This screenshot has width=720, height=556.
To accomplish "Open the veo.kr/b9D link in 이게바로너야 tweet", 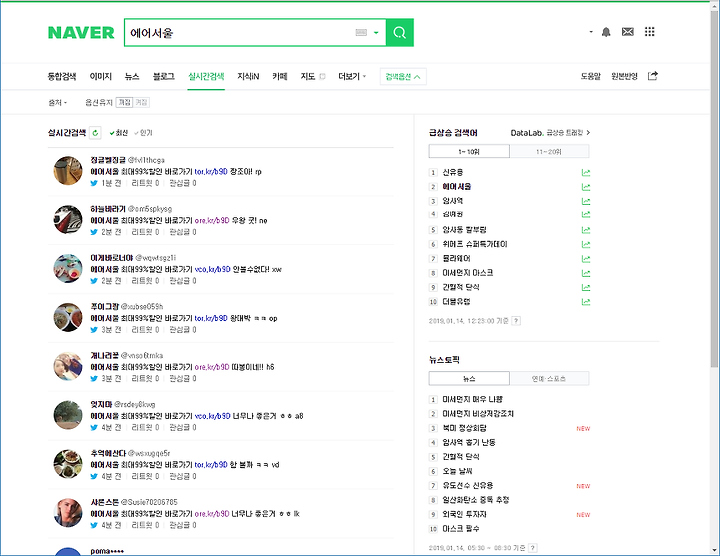I will click(212, 269).
